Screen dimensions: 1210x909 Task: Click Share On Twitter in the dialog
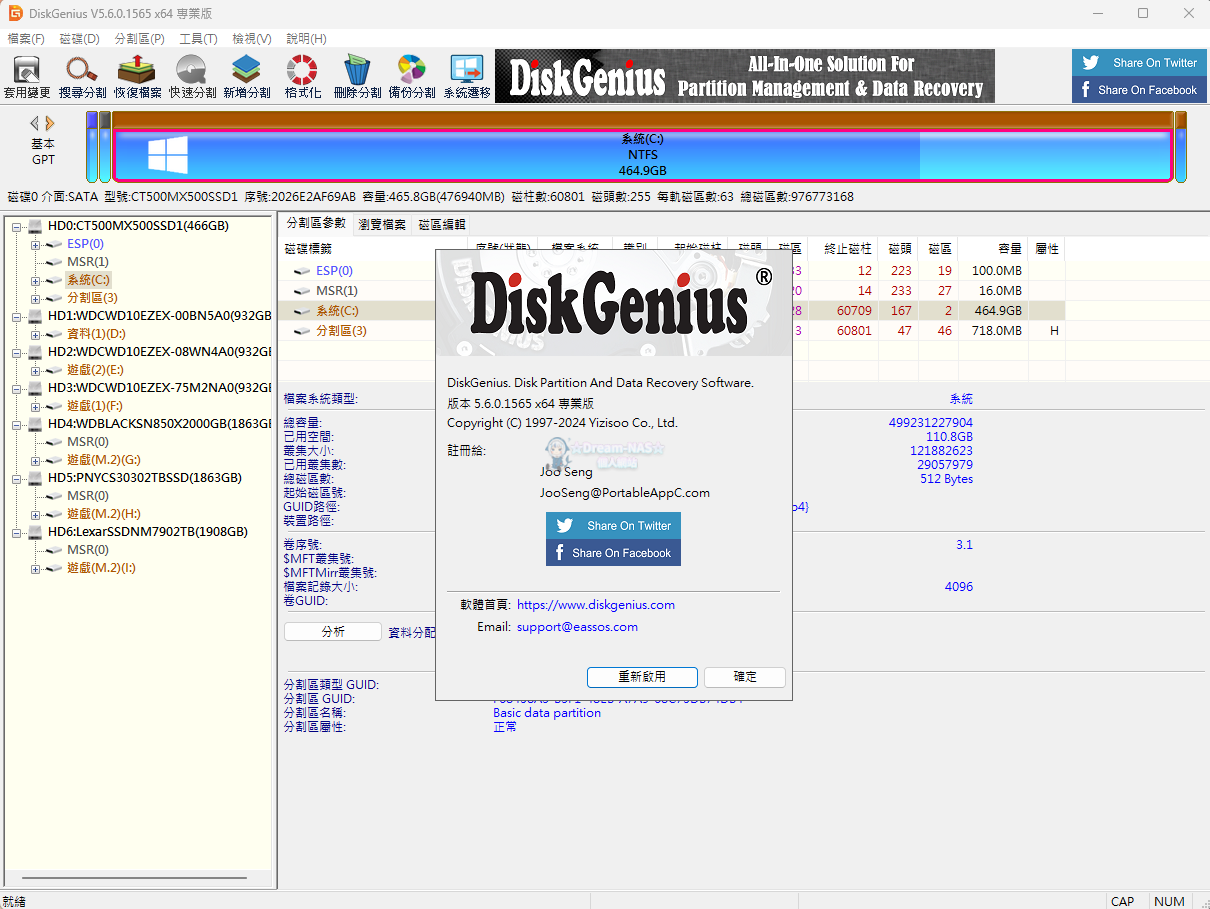613,525
